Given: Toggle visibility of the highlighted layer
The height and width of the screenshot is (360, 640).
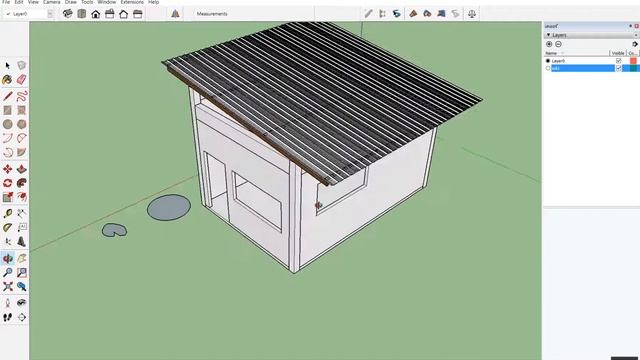Looking at the screenshot, I should (618, 68).
